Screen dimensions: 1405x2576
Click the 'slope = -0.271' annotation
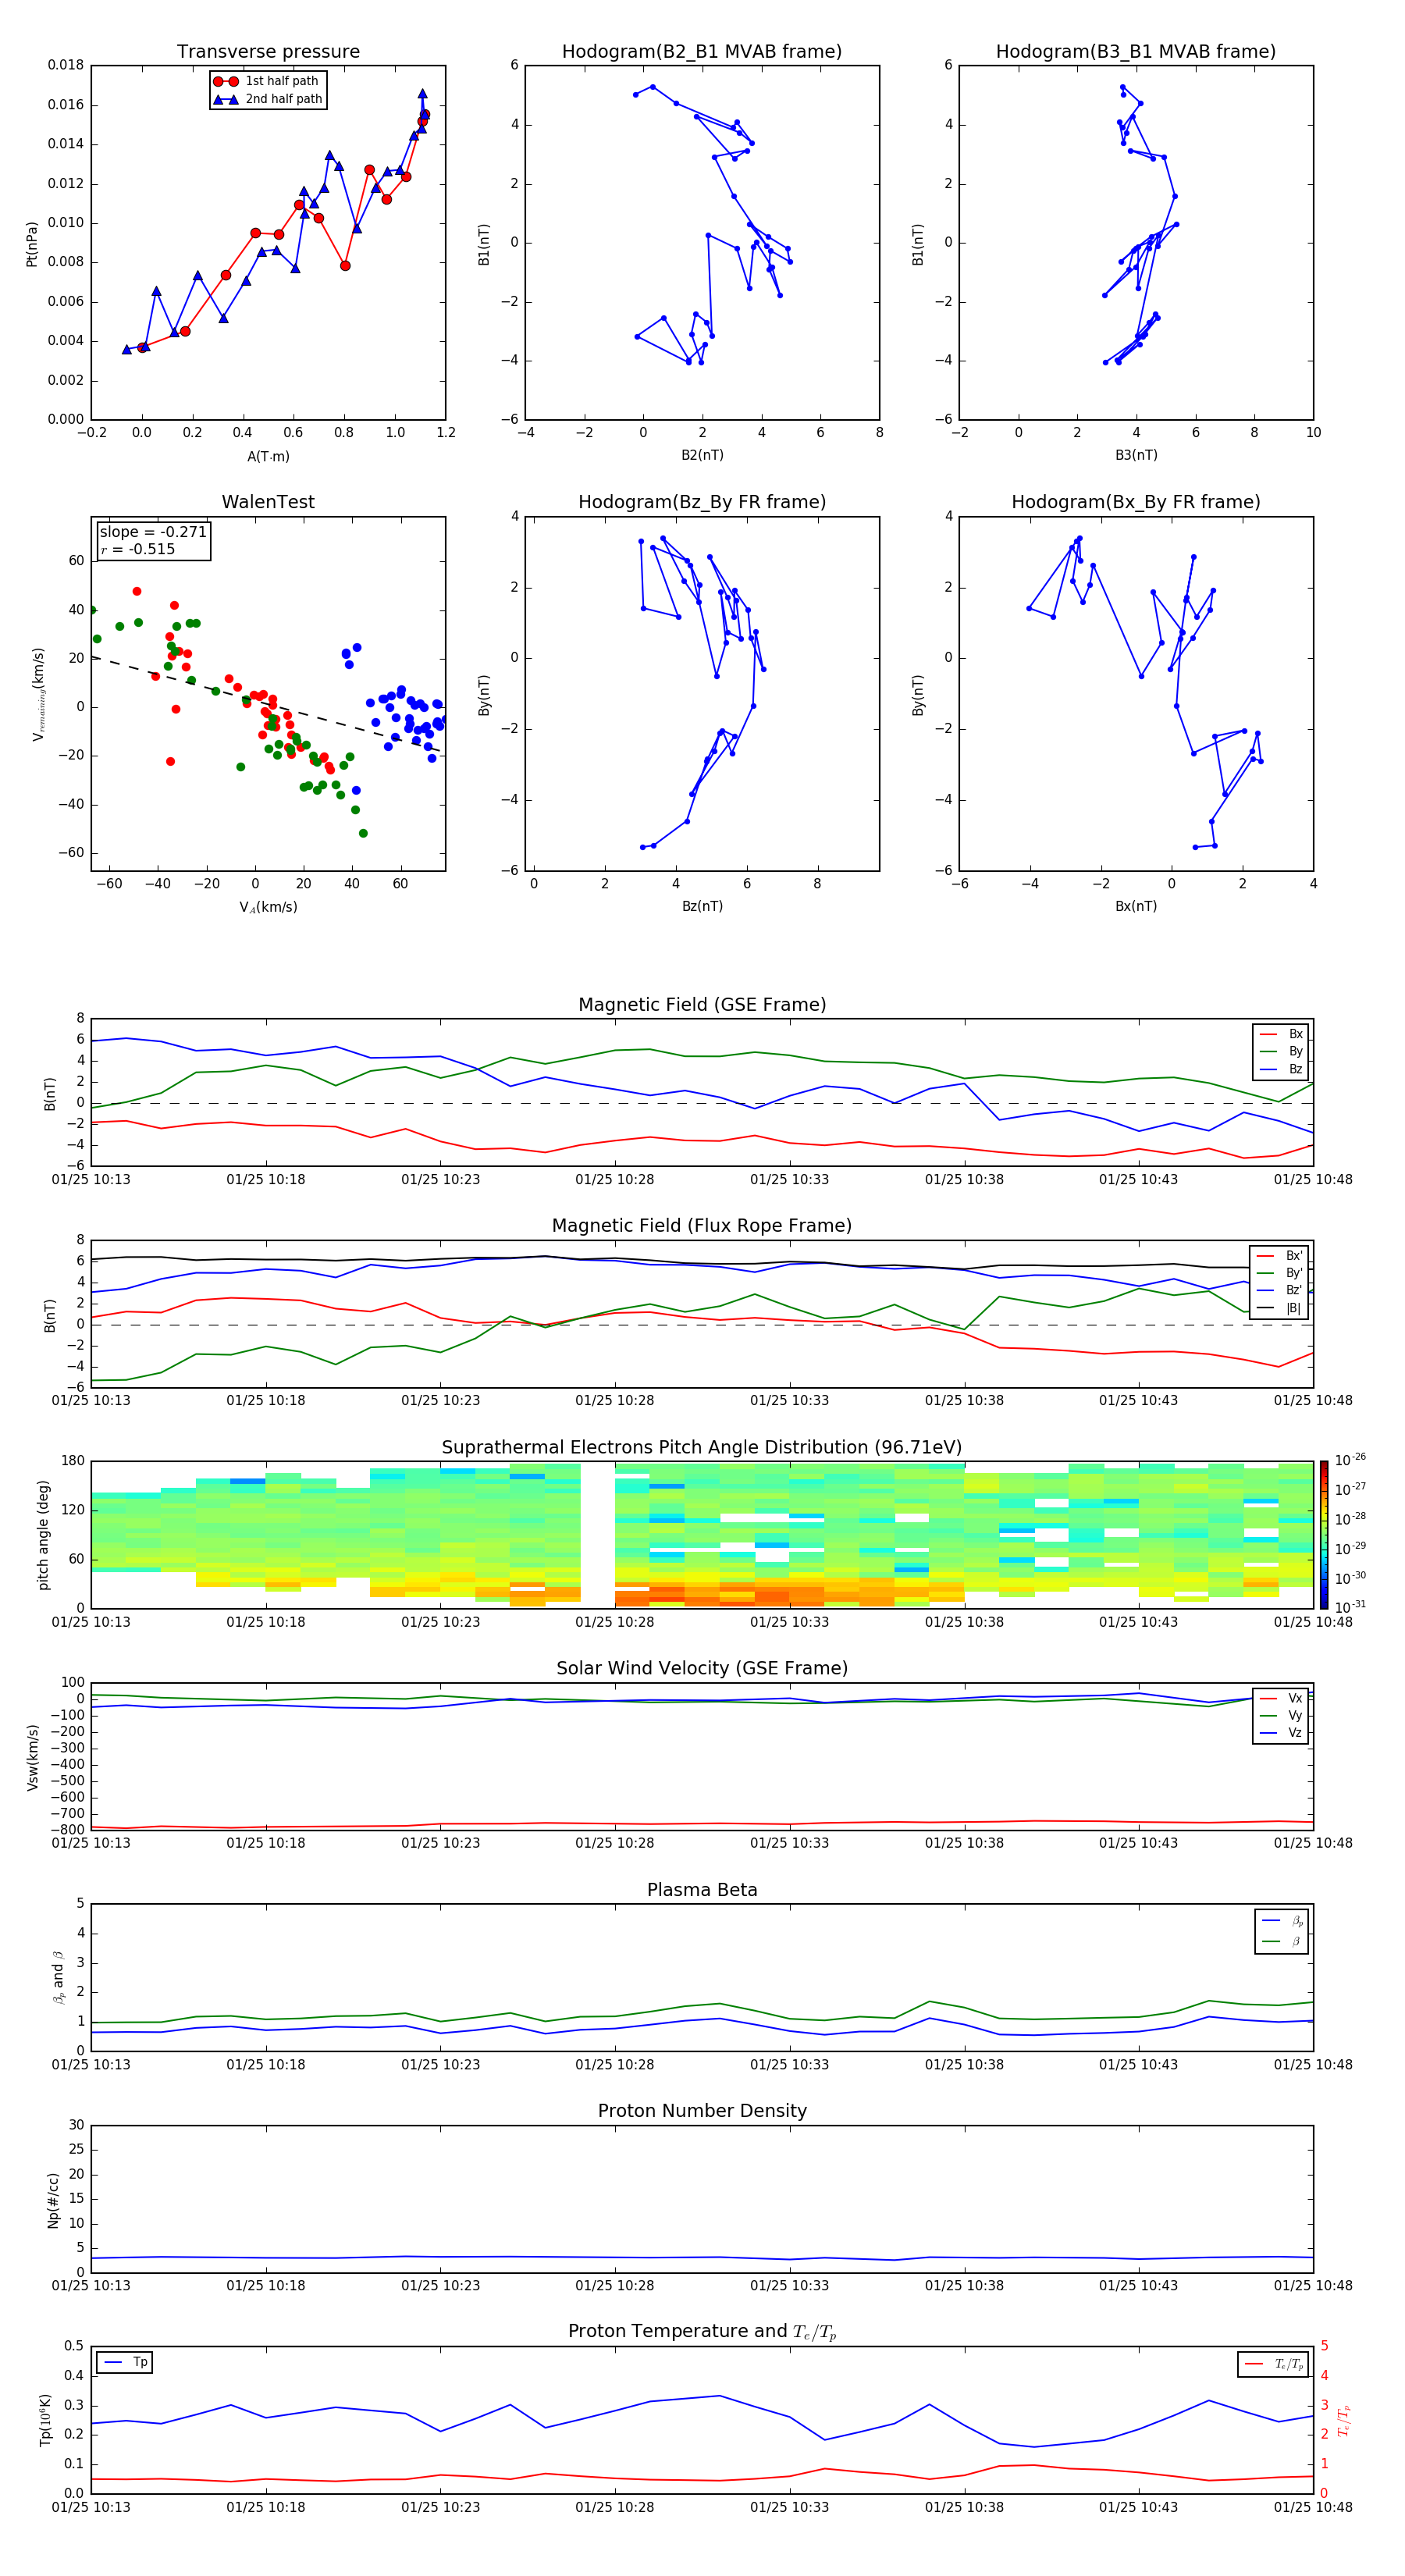[153, 532]
